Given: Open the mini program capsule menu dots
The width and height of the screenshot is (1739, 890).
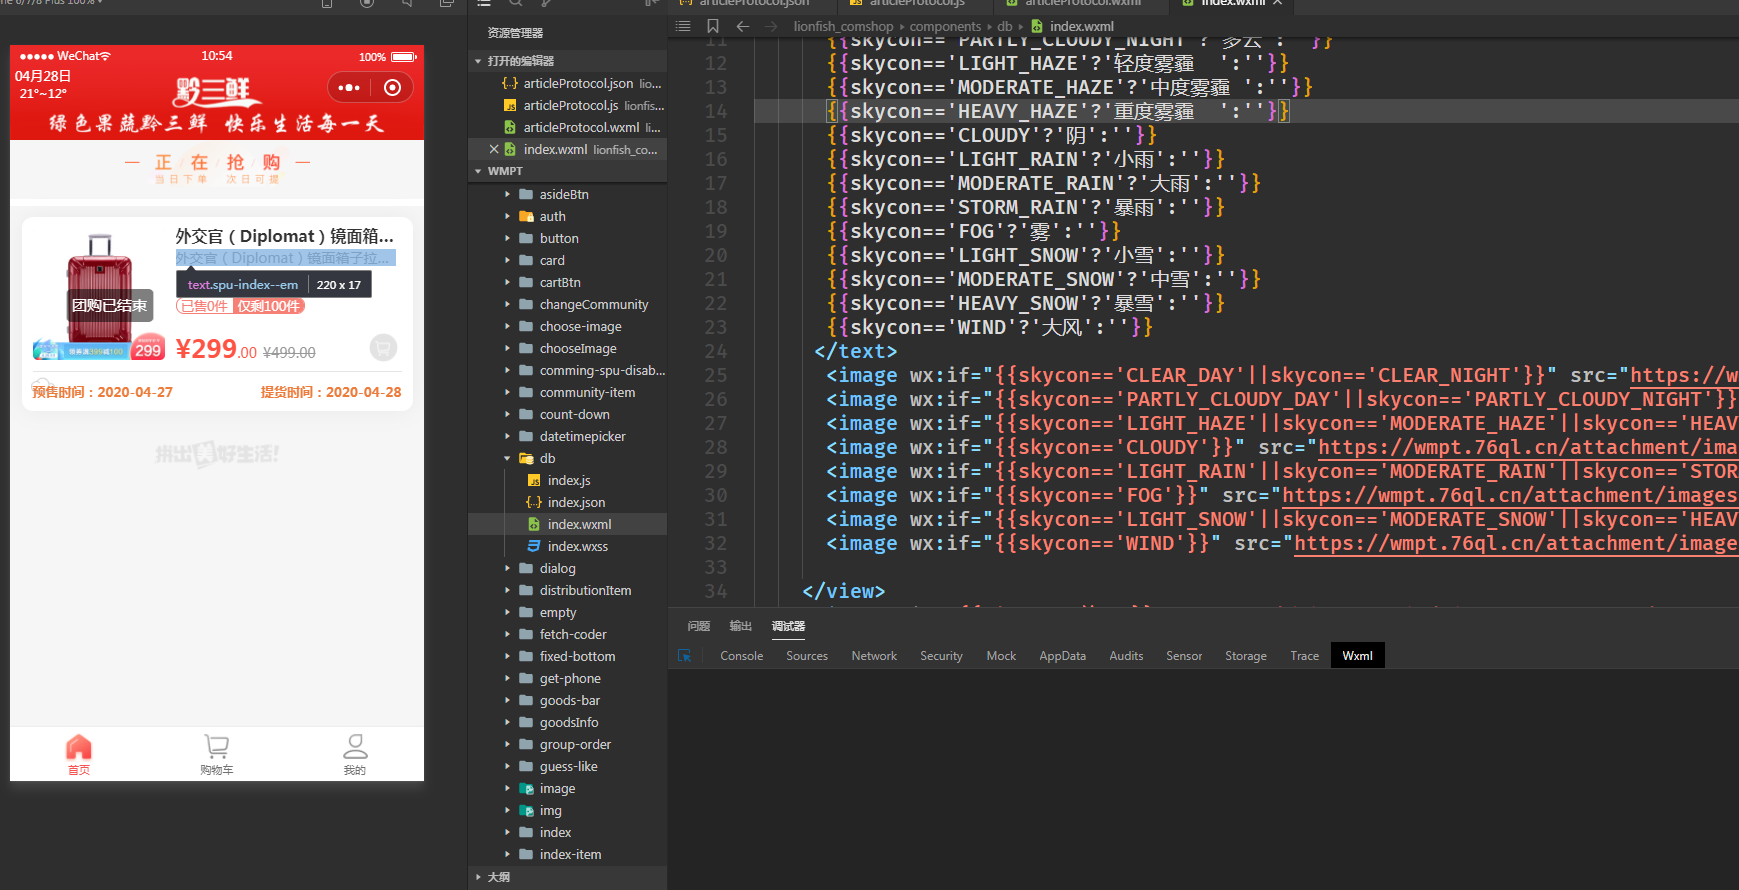Looking at the screenshot, I should (x=349, y=88).
